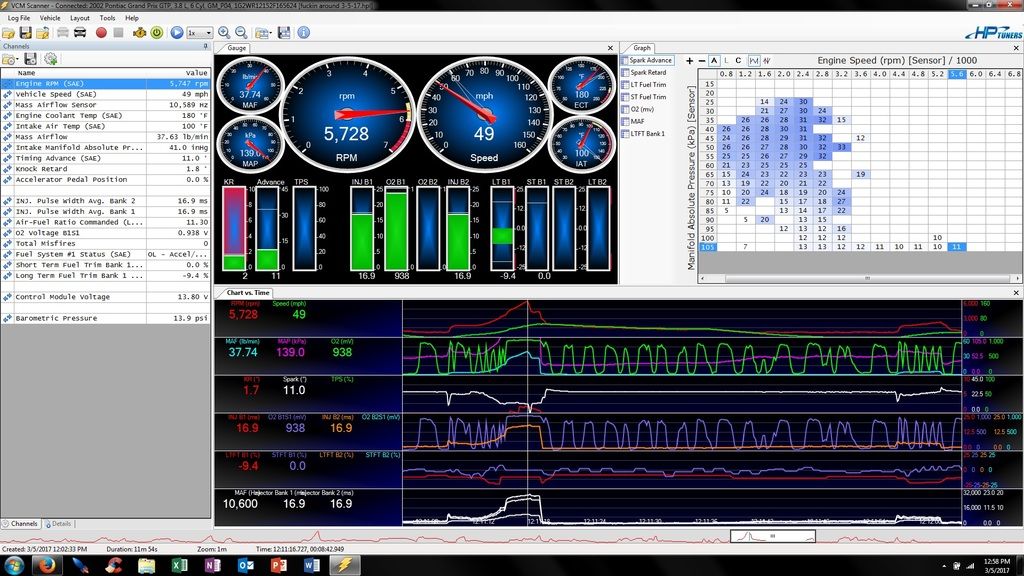Click the plus button in graph toolbar
Image resolution: width=1024 pixels, height=576 pixels.
pyautogui.click(x=689, y=60)
